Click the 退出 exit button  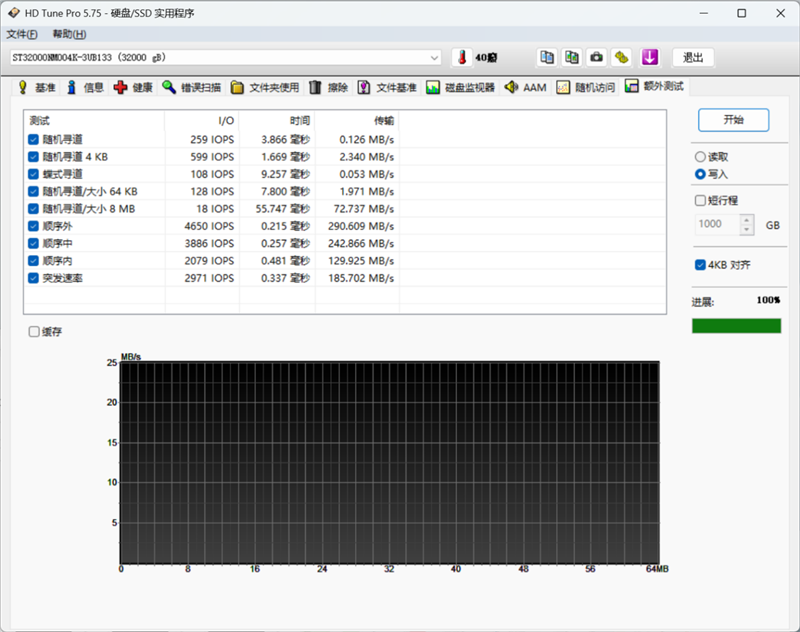click(693, 57)
